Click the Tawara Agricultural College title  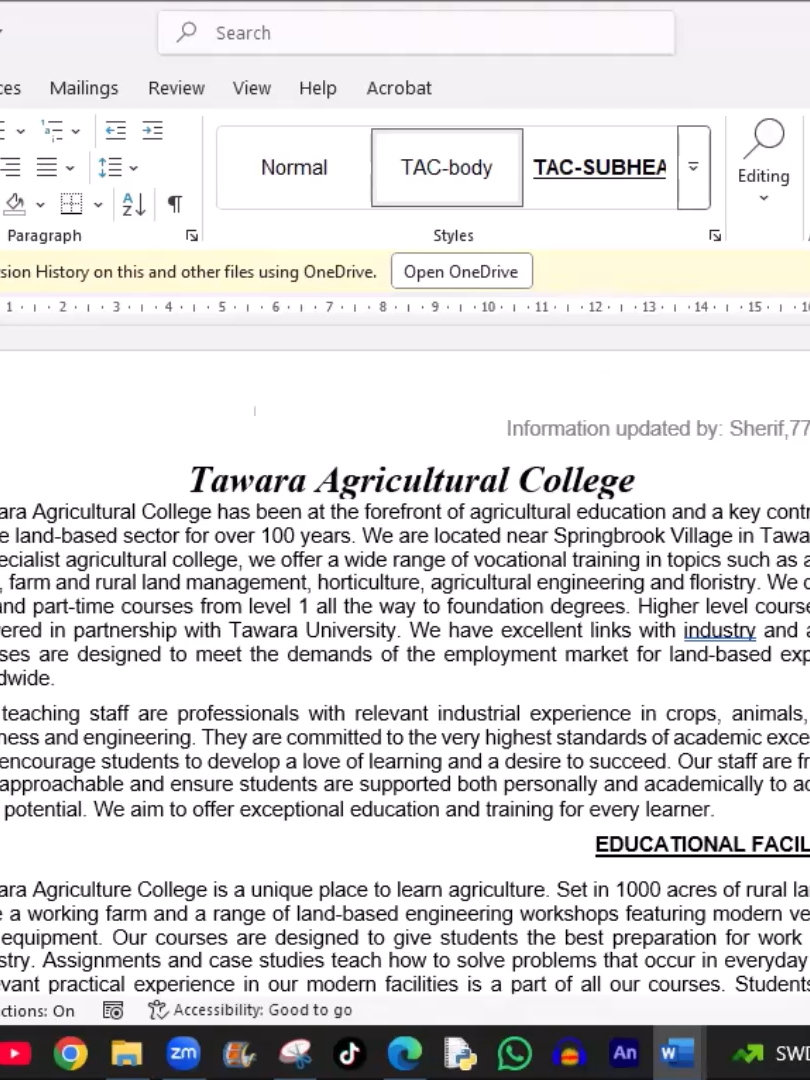tap(412, 480)
